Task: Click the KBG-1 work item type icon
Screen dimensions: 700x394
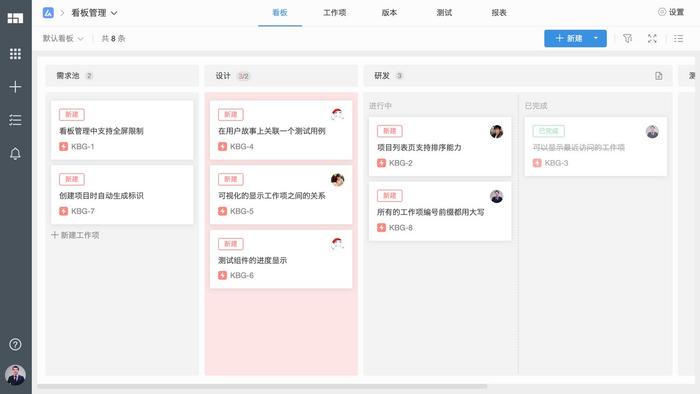Action: 63,146
